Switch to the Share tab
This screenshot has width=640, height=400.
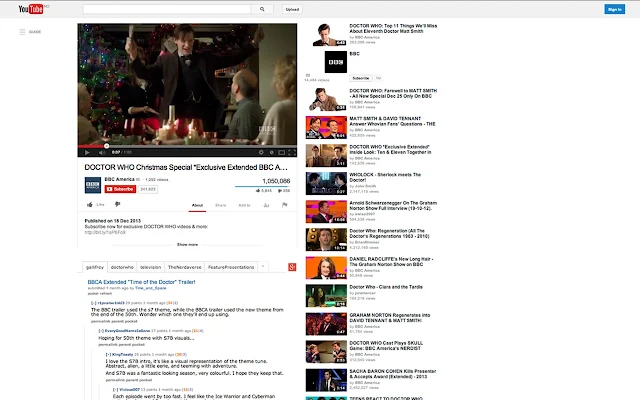point(220,205)
